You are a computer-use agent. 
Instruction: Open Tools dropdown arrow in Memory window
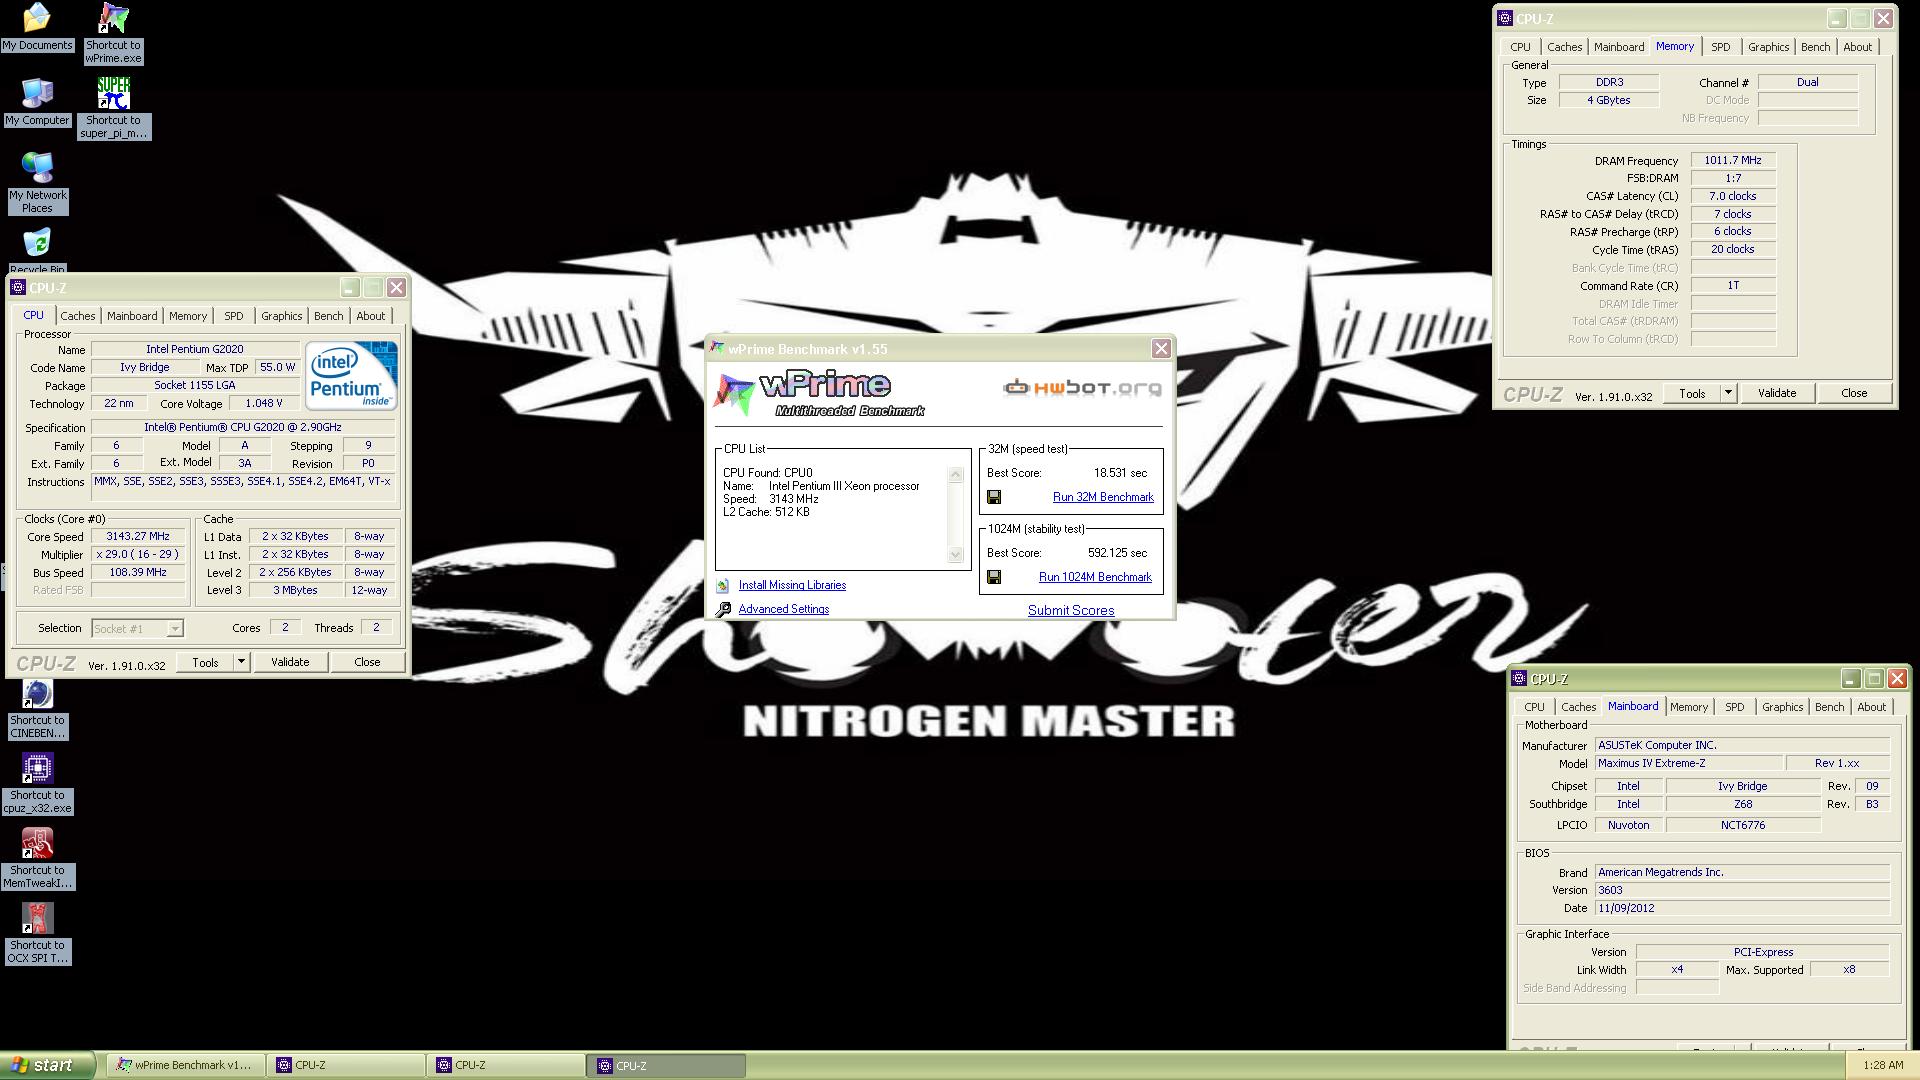coord(1728,393)
